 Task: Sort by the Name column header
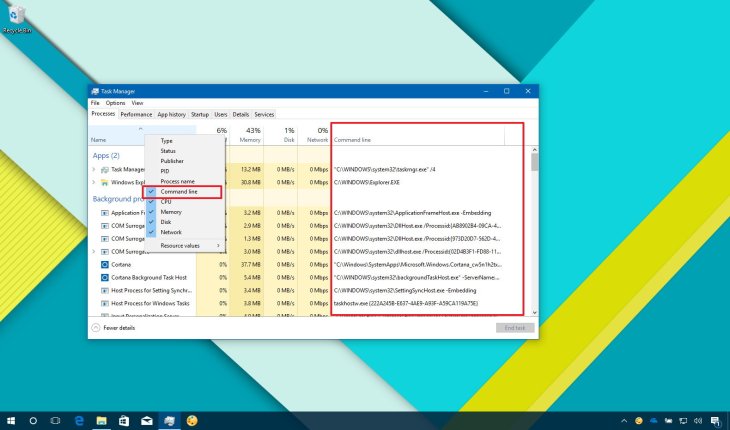coord(140,135)
